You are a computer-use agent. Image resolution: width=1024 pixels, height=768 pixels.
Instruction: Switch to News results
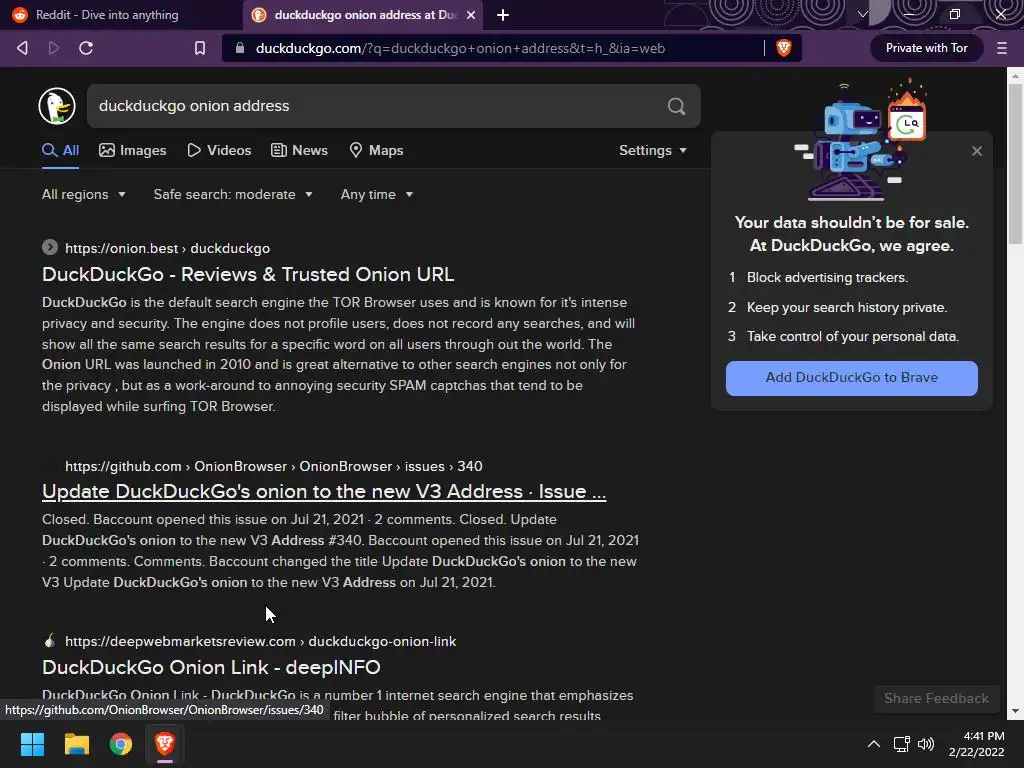pos(299,150)
